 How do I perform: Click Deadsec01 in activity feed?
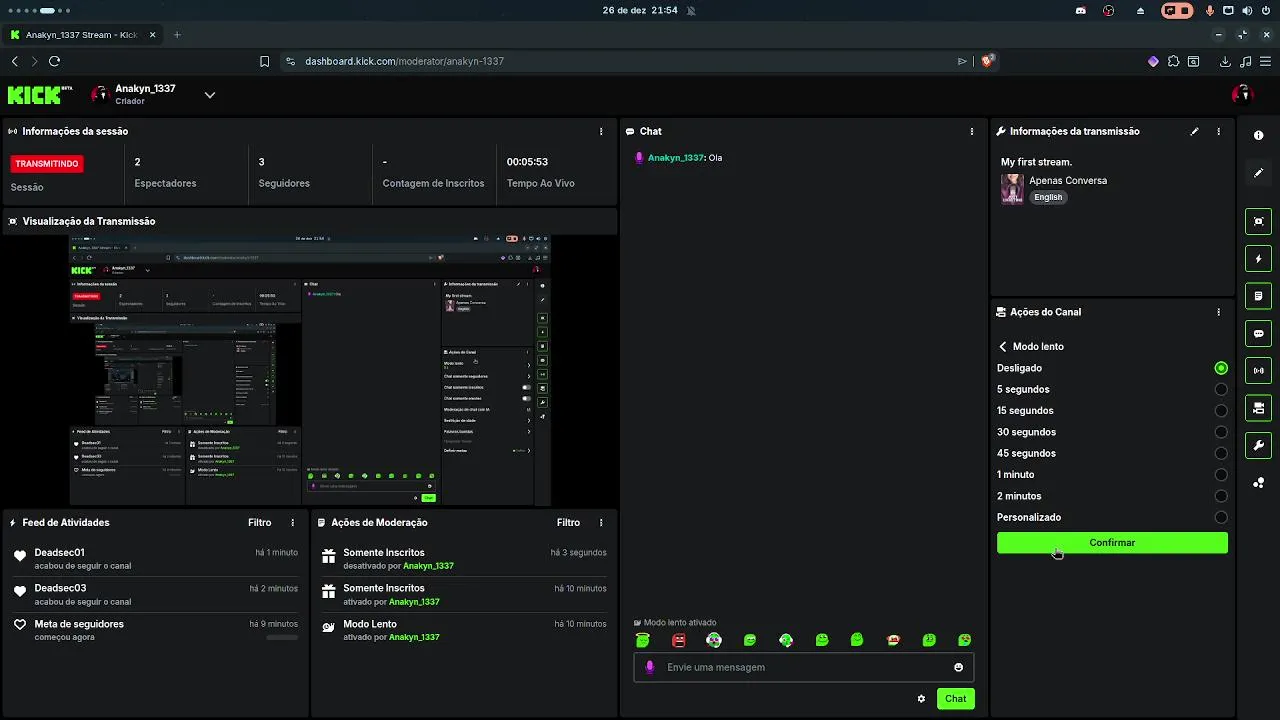point(59,552)
